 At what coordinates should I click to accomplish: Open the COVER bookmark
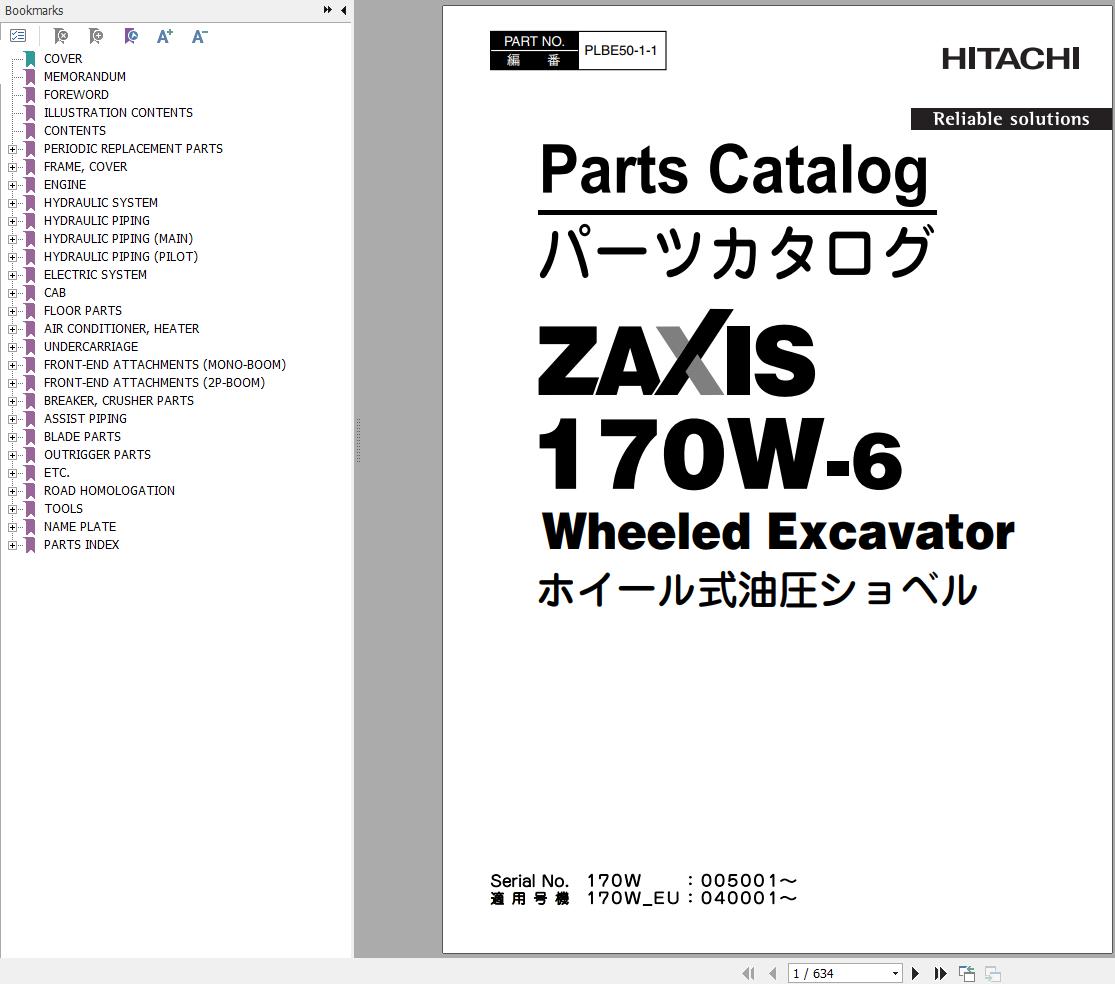click(63, 58)
